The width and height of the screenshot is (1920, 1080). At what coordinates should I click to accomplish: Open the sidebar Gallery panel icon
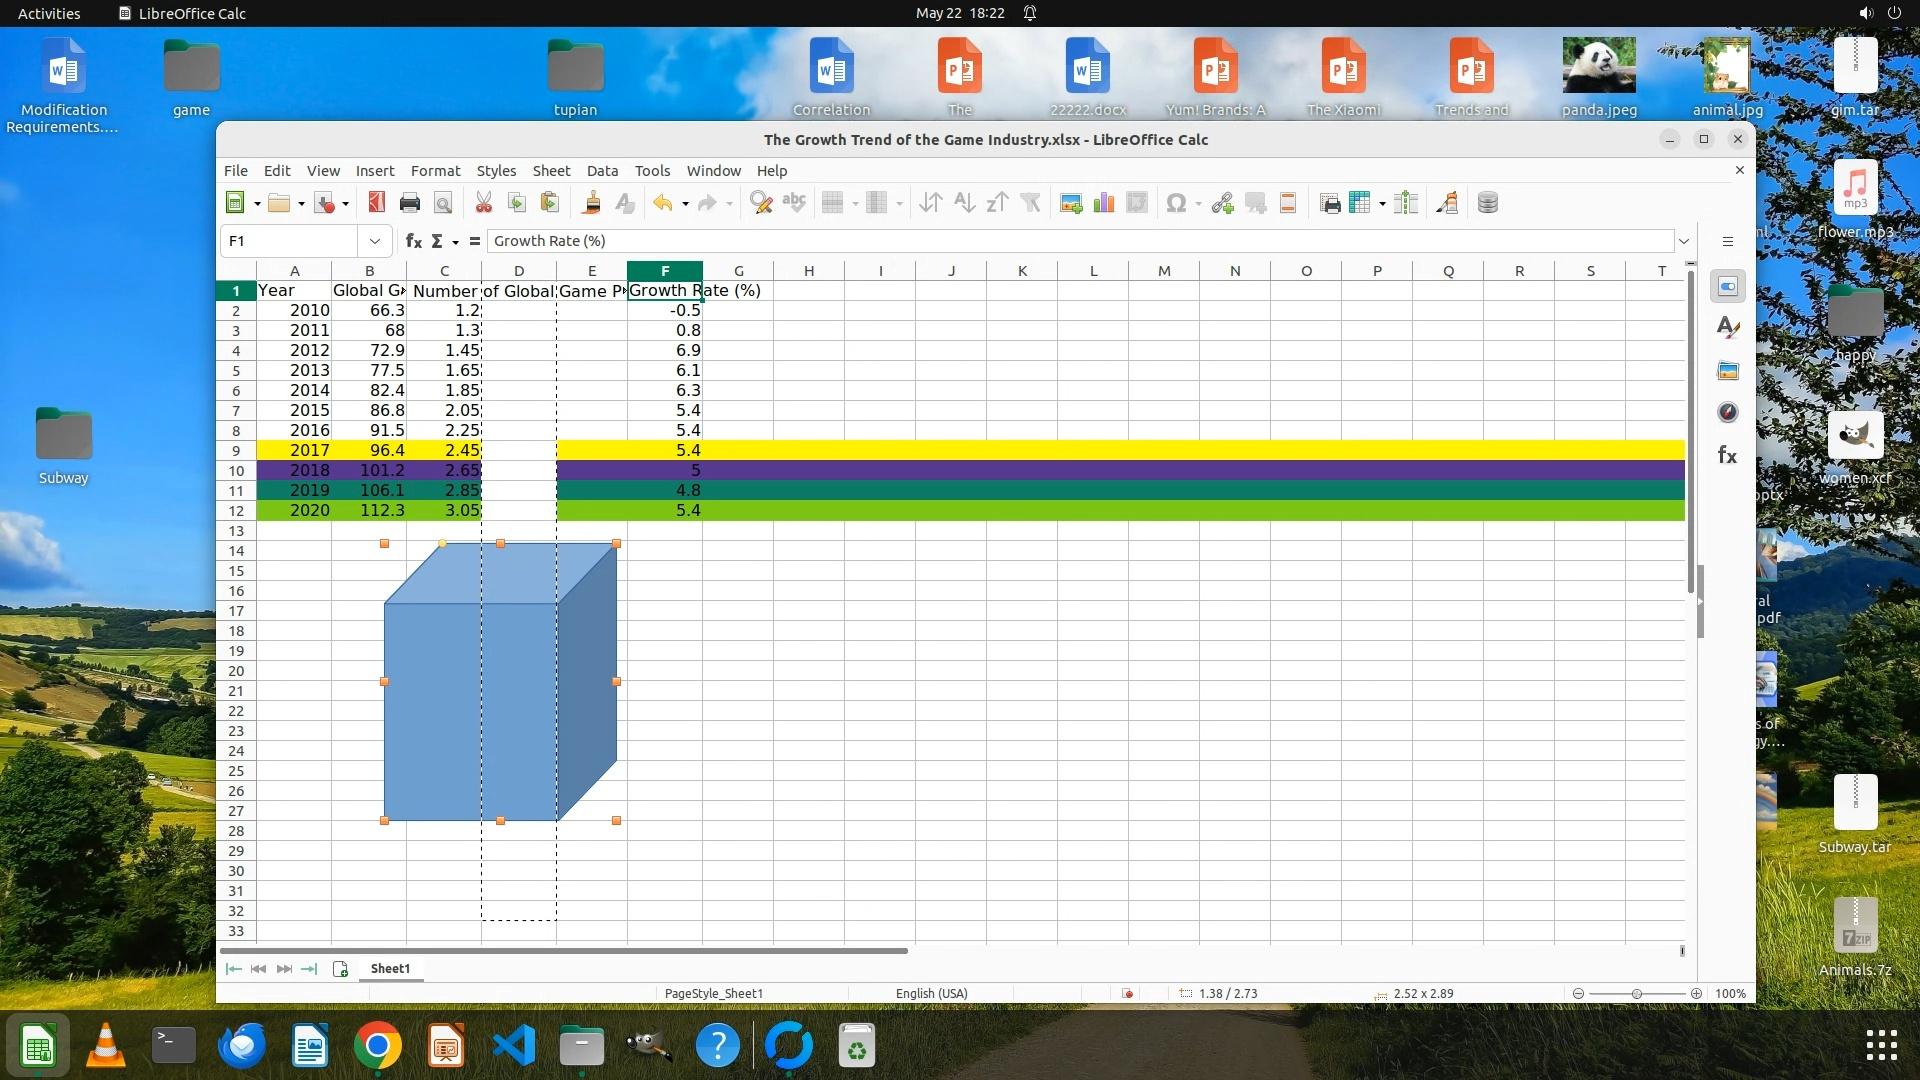tap(1727, 371)
